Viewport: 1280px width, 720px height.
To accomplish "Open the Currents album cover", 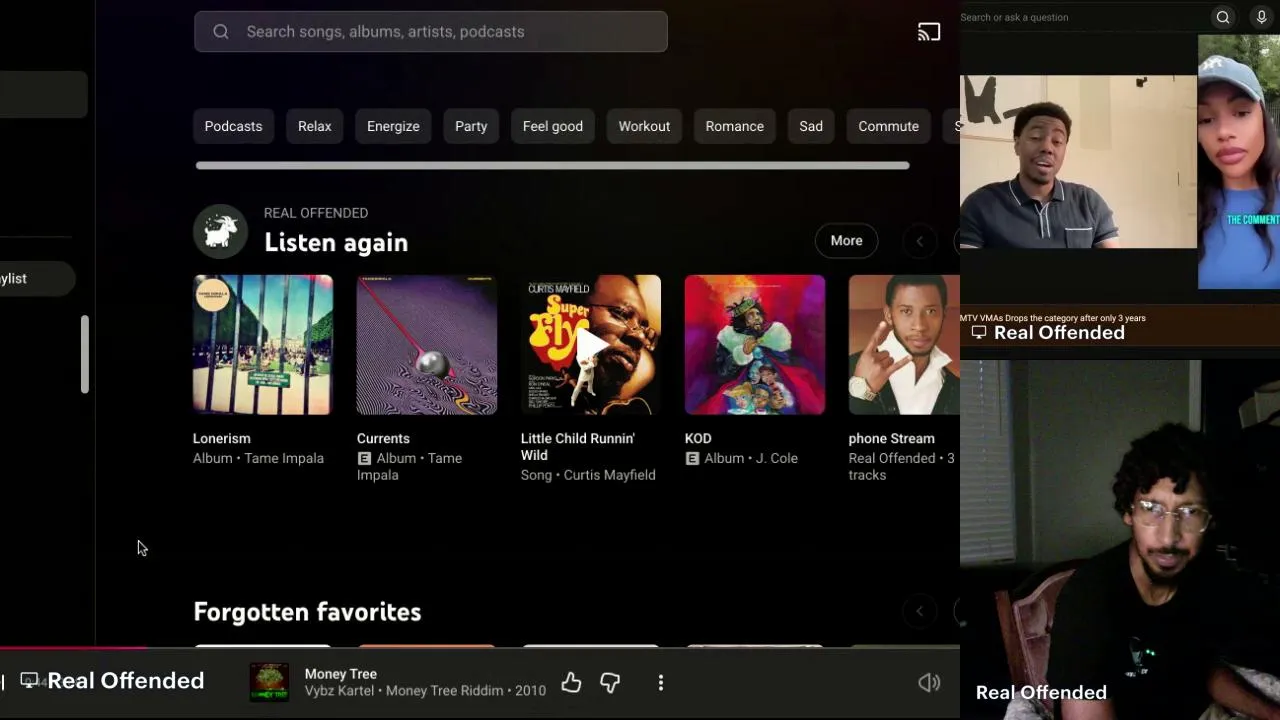I will (427, 345).
